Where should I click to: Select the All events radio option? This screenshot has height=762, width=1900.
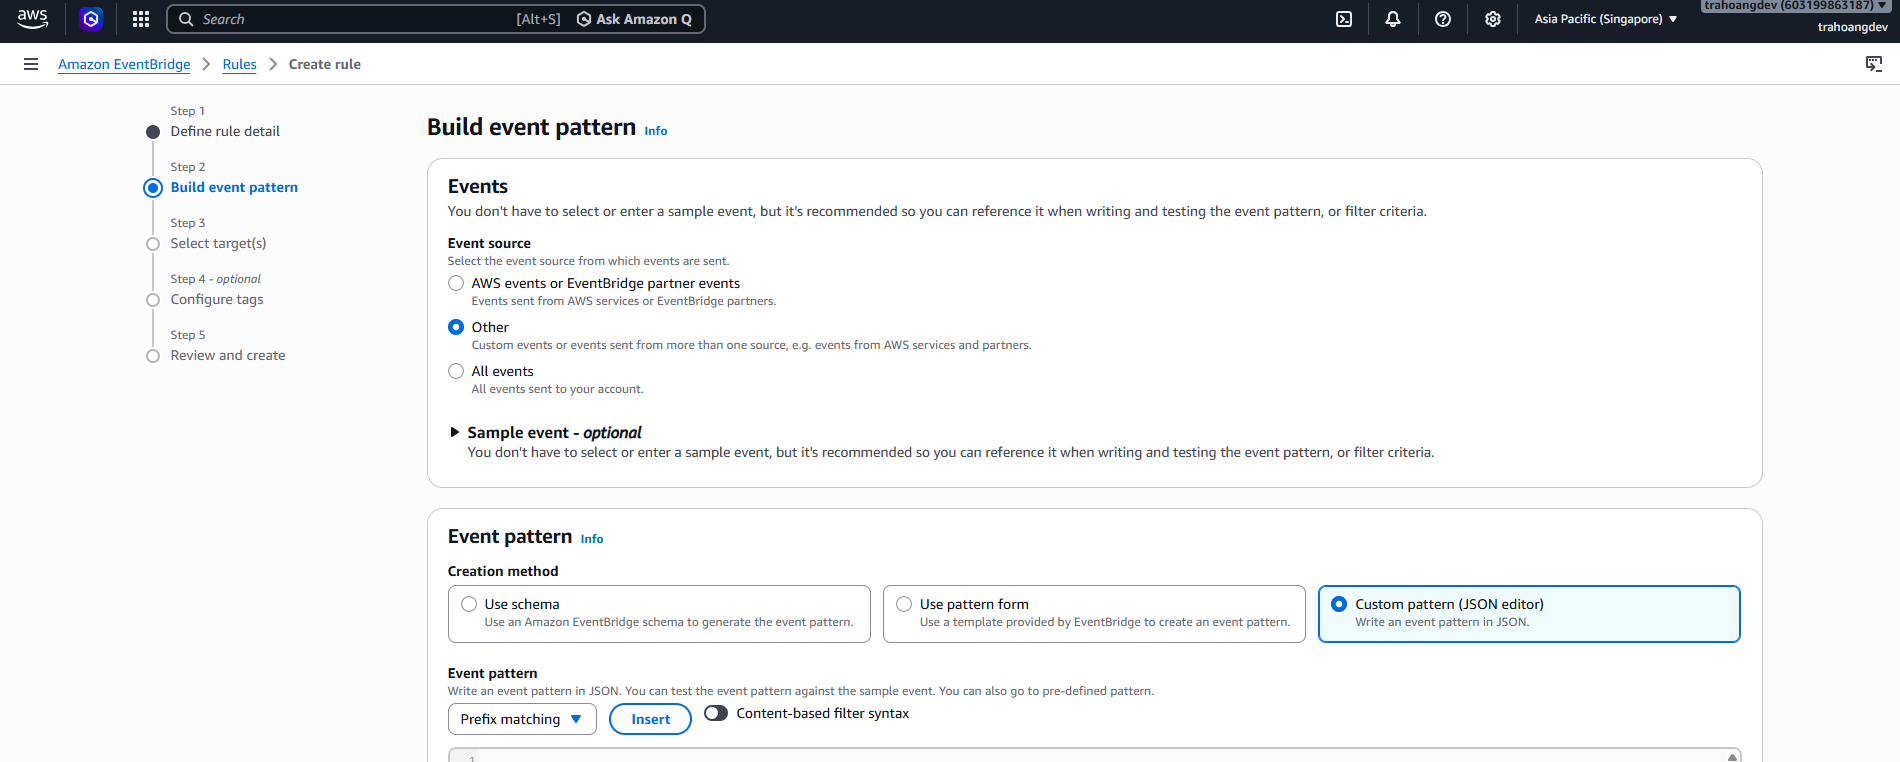tap(456, 371)
